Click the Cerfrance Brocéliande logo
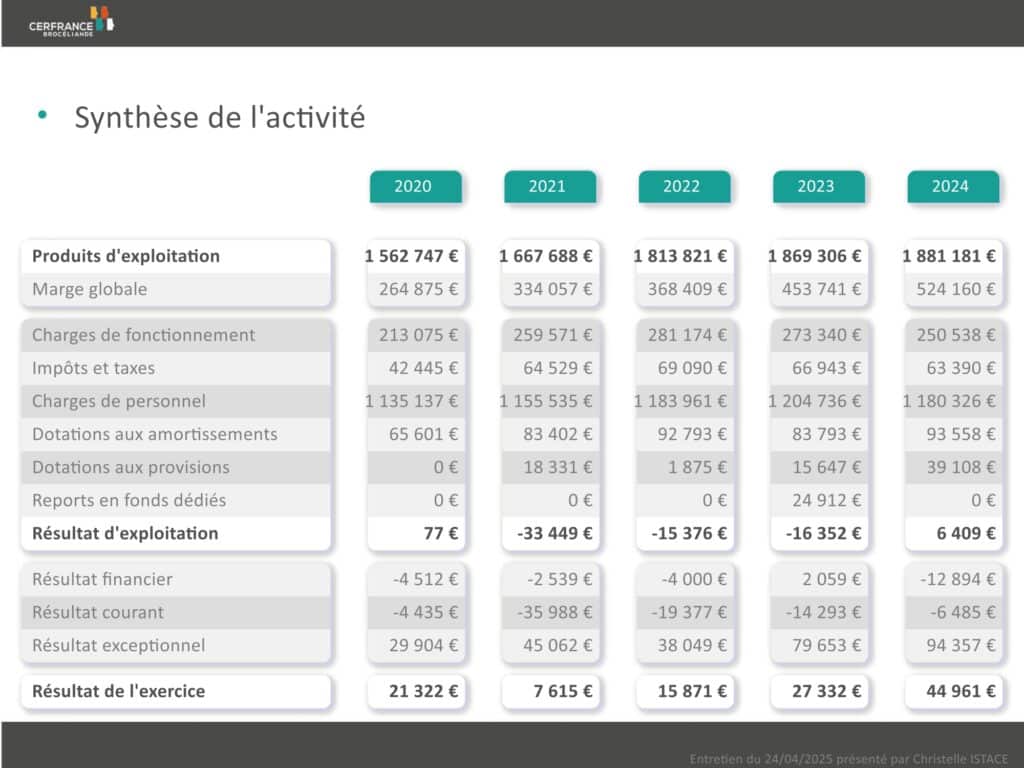Viewport: 1024px width, 768px height. (71, 22)
